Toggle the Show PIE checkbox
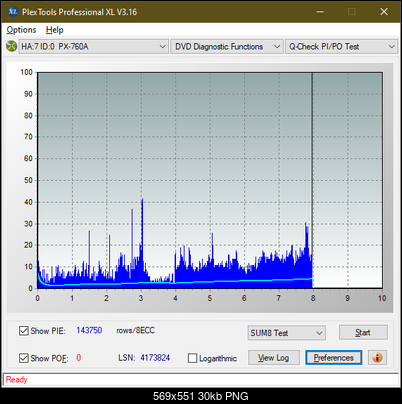Image resolution: width=402 pixels, height=404 pixels. [24, 331]
